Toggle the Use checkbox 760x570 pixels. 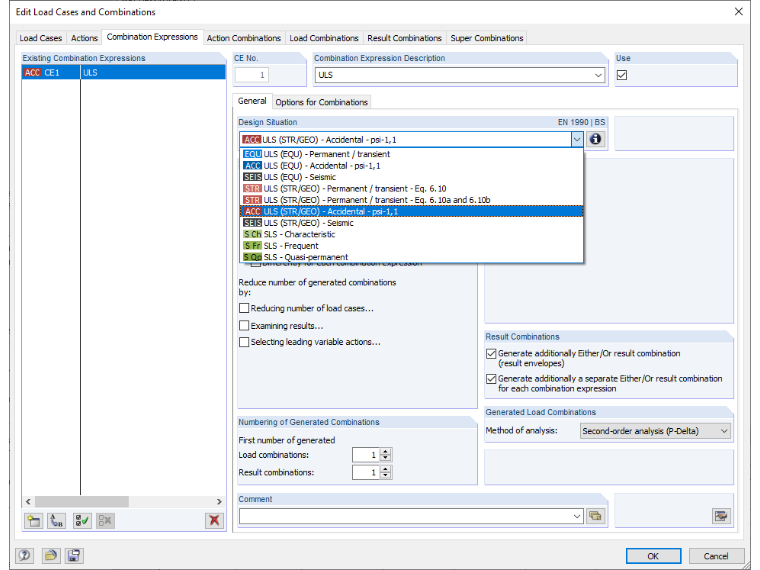tap(622, 75)
